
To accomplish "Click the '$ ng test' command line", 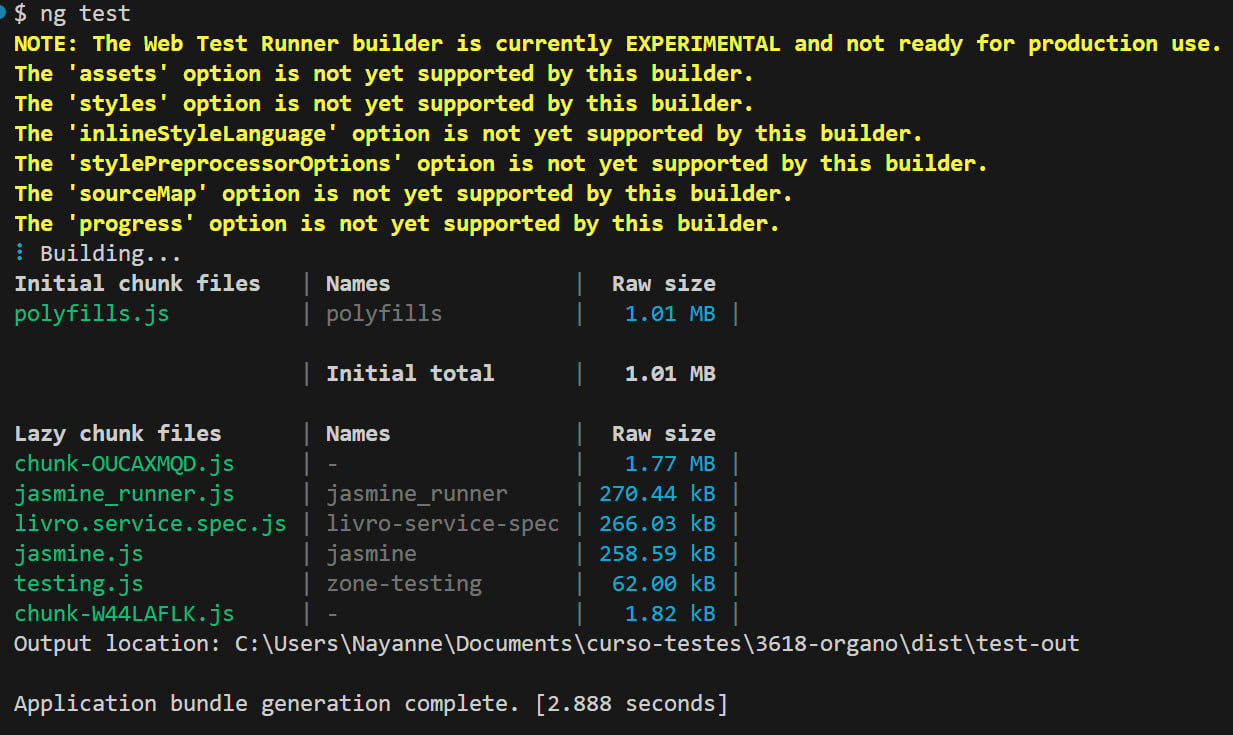I will [x=72, y=14].
